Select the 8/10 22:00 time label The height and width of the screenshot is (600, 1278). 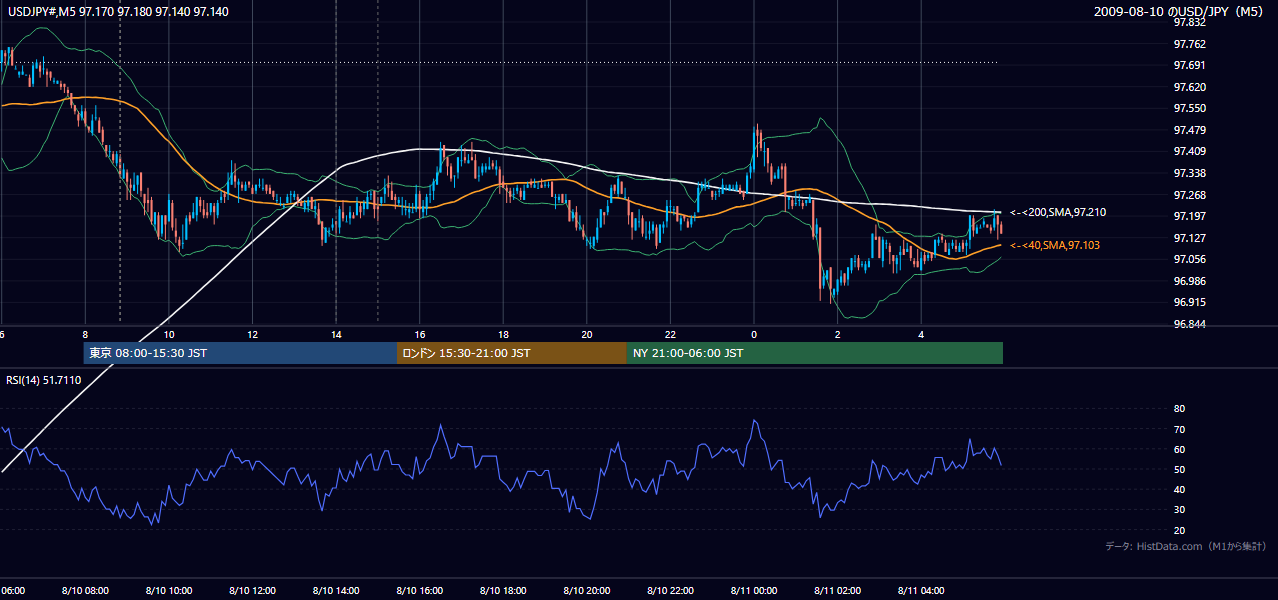coord(671,591)
